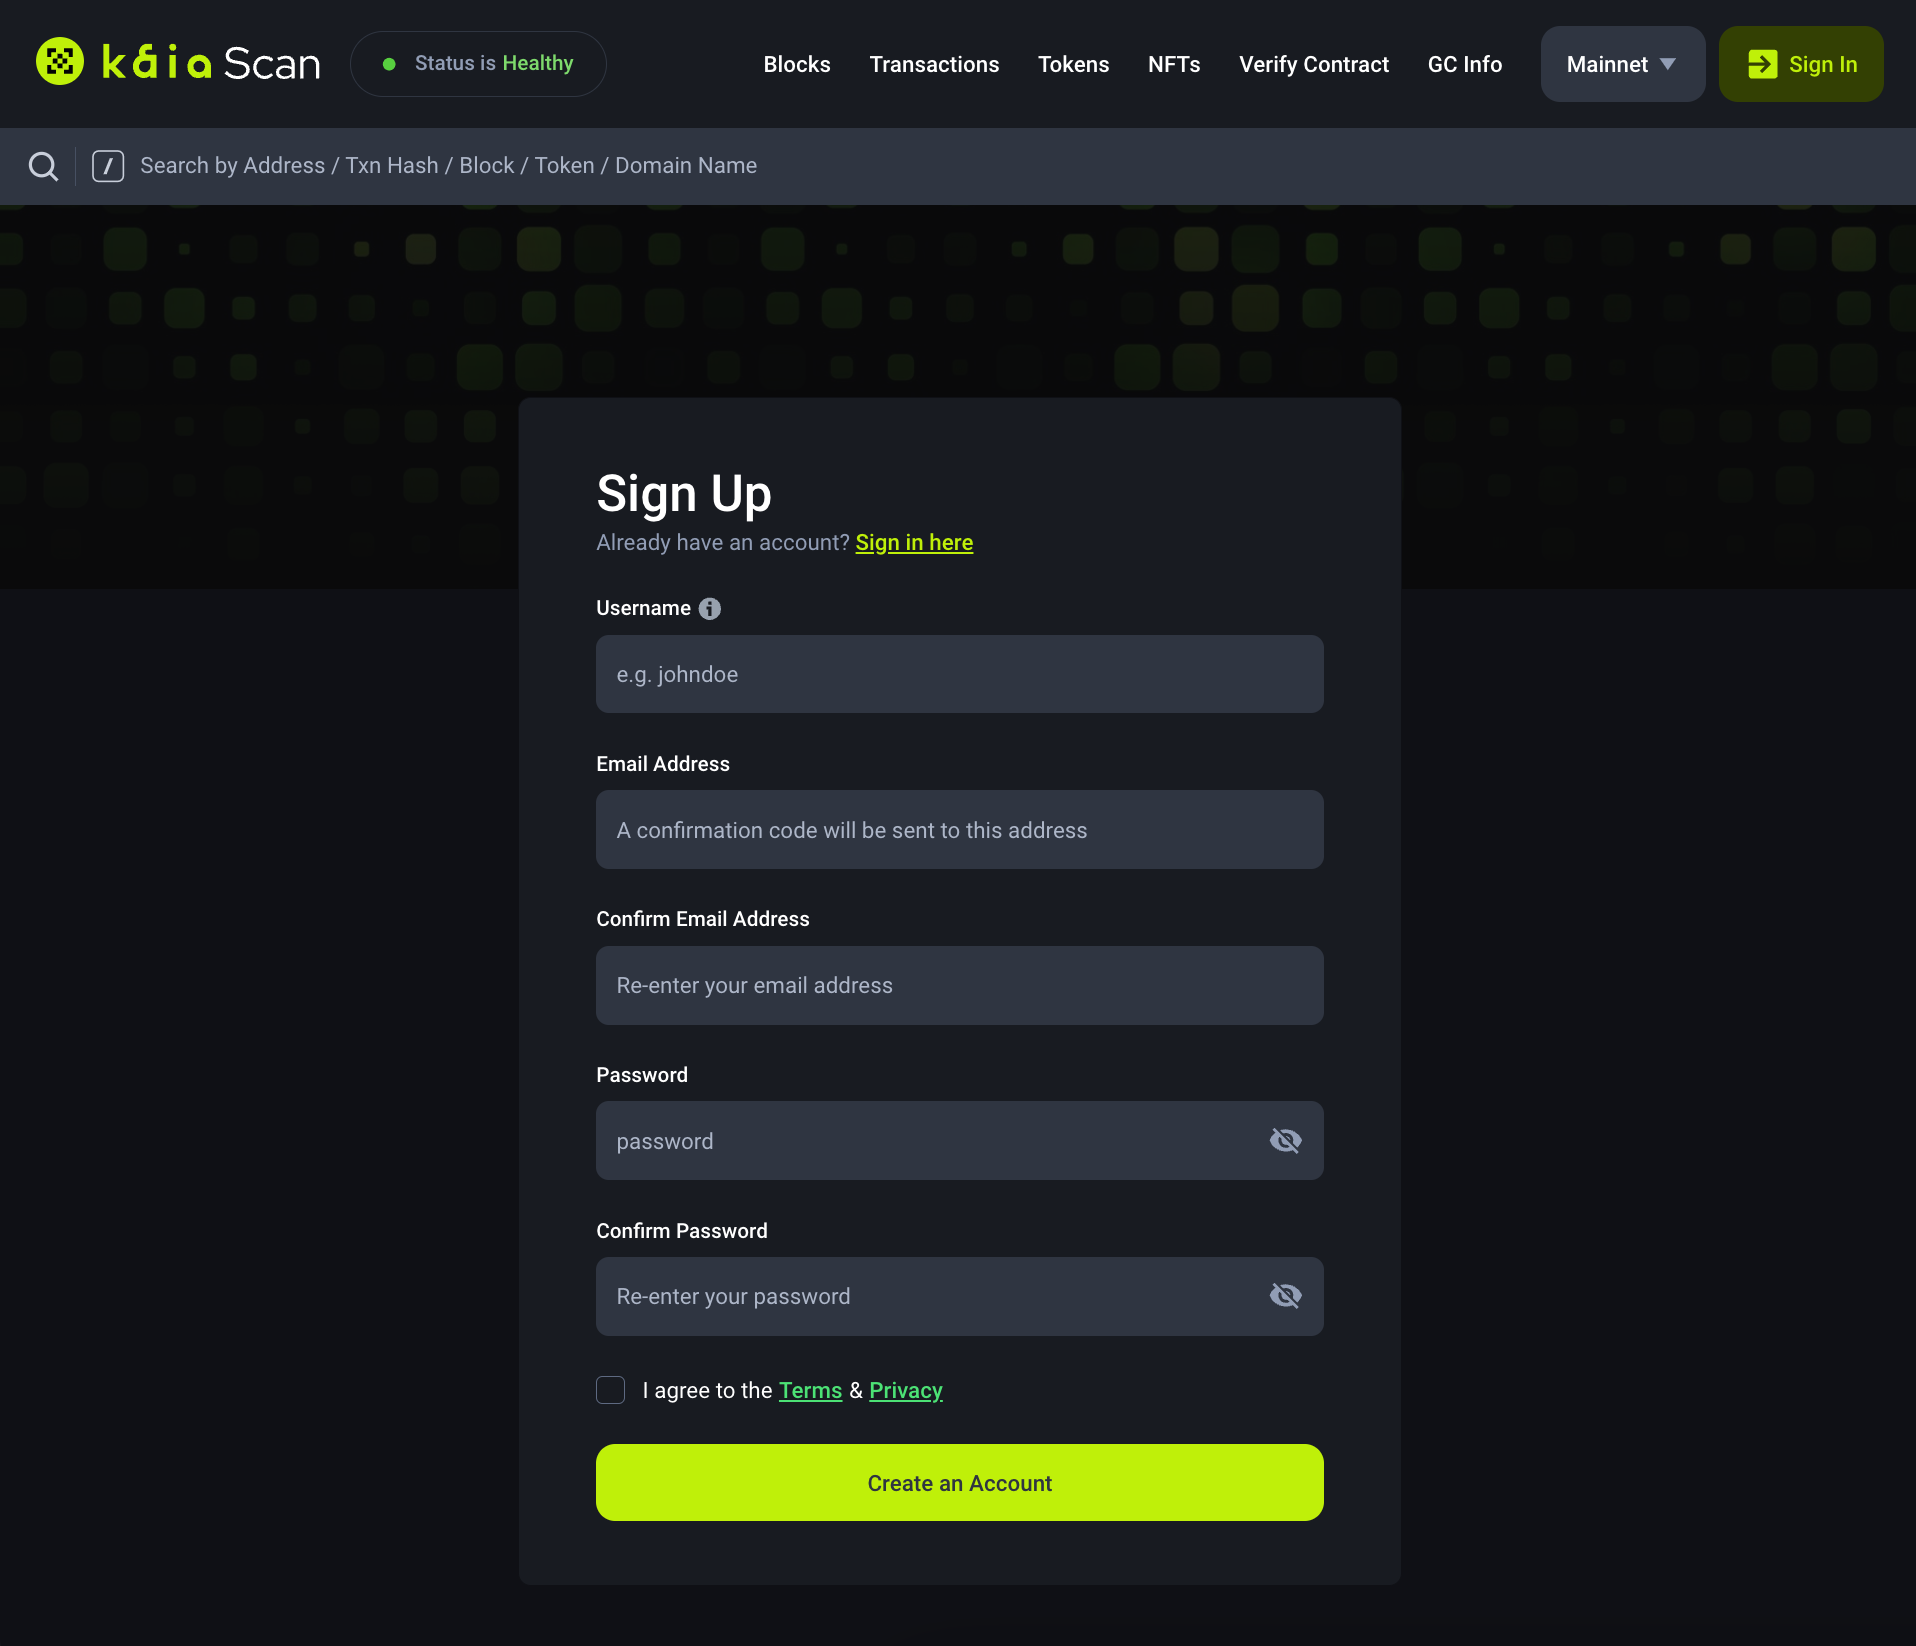Open the Transactions menu
The width and height of the screenshot is (1916, 1646).
934,64
